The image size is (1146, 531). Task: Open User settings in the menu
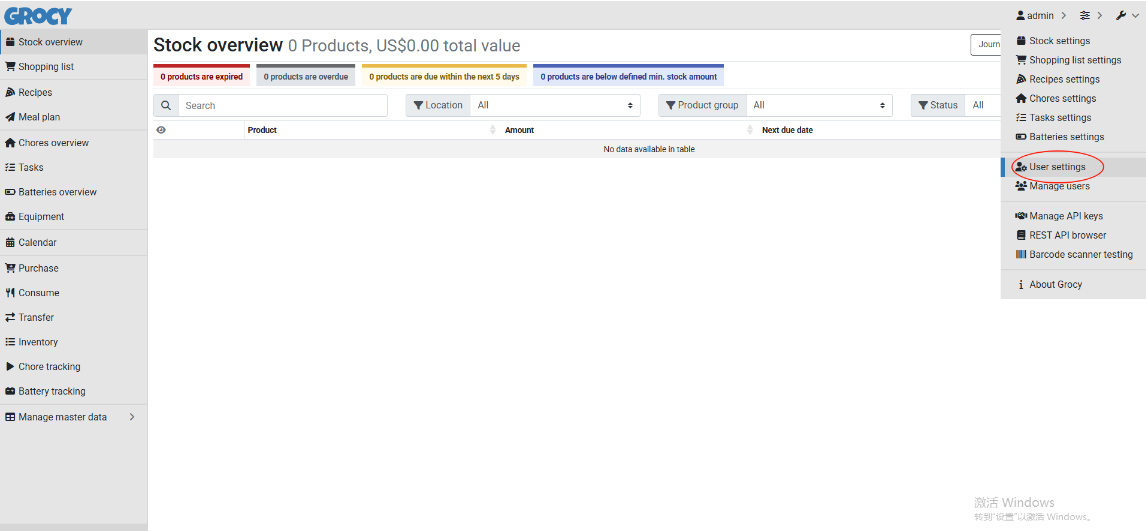point(1057,167)
